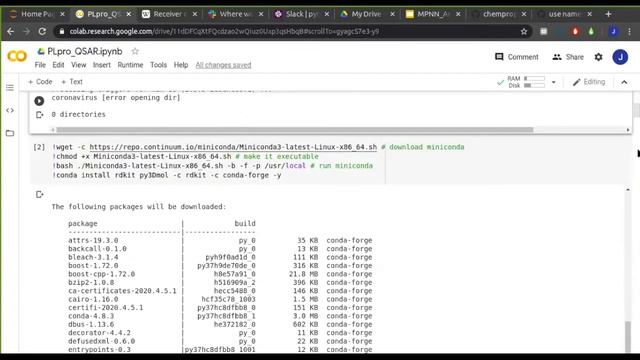Click the 0 directories output text
The height and width of the screenshot is (360, 640).
(x=78, y=114)
